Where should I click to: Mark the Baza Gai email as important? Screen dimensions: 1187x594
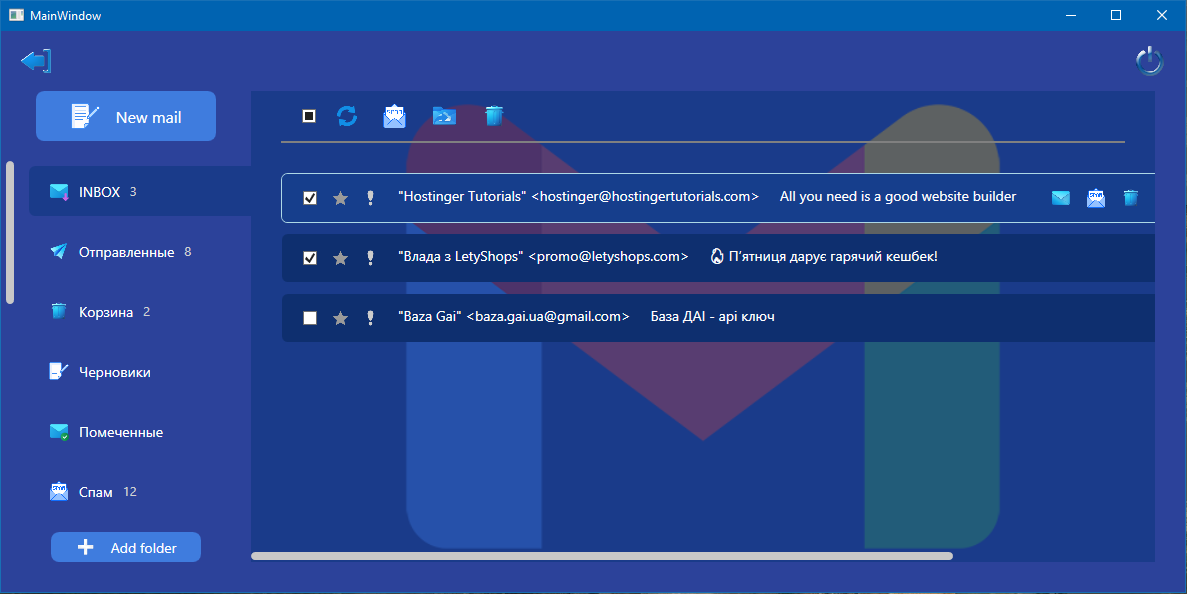tap(370, 317)
